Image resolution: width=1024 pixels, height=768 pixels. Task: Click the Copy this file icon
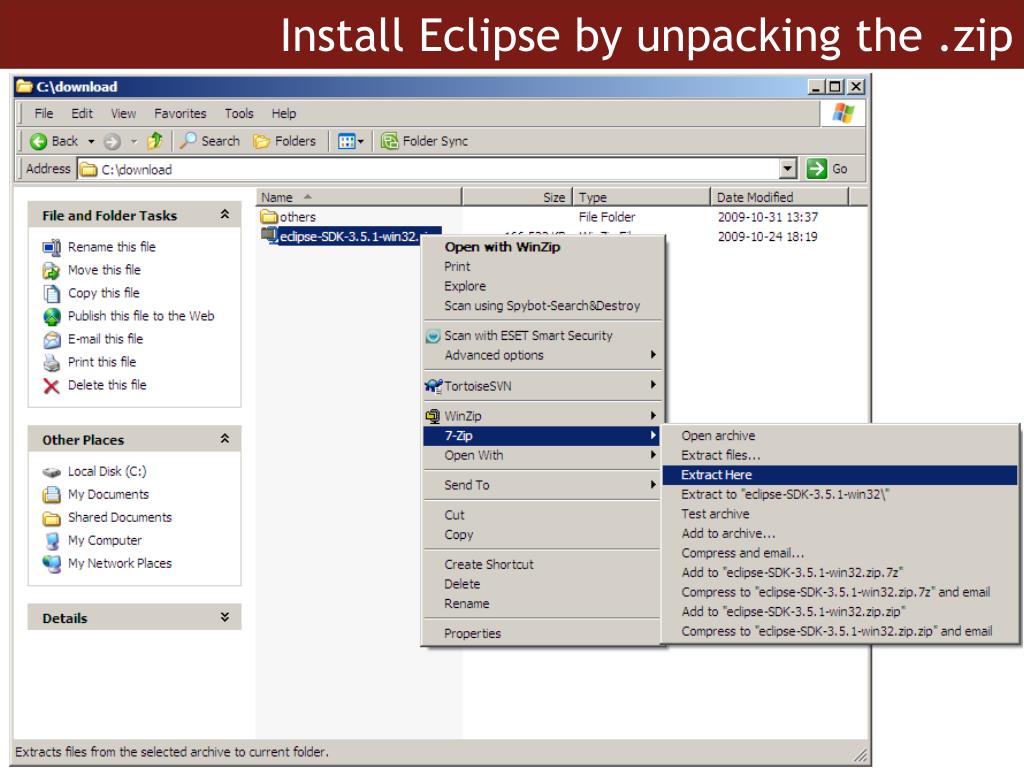click(52, 293)
